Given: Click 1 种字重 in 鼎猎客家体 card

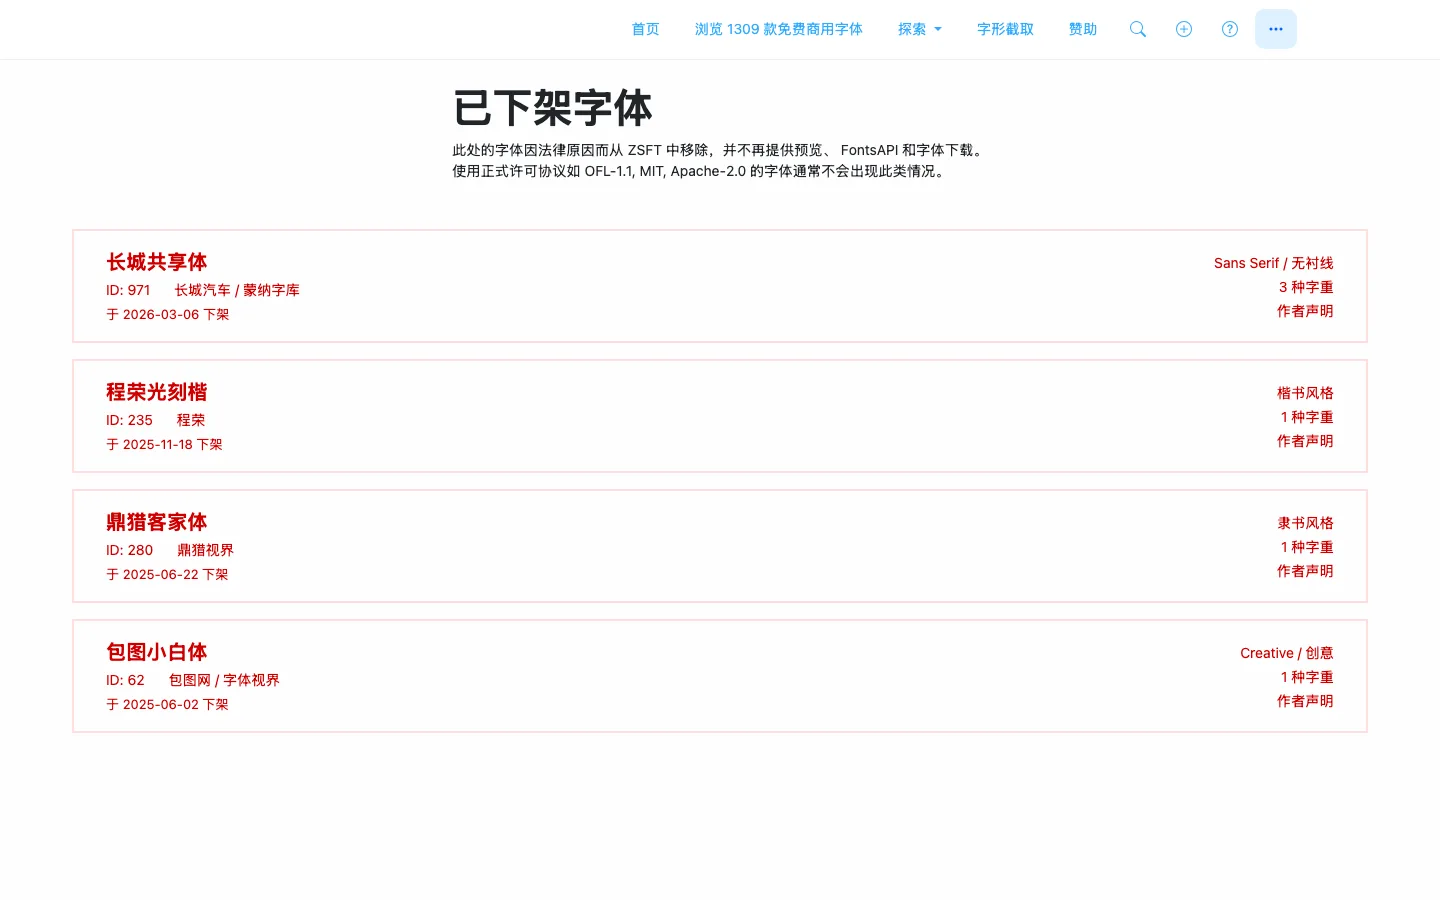Looking at the screenshot, I should tap(1307, 547).
